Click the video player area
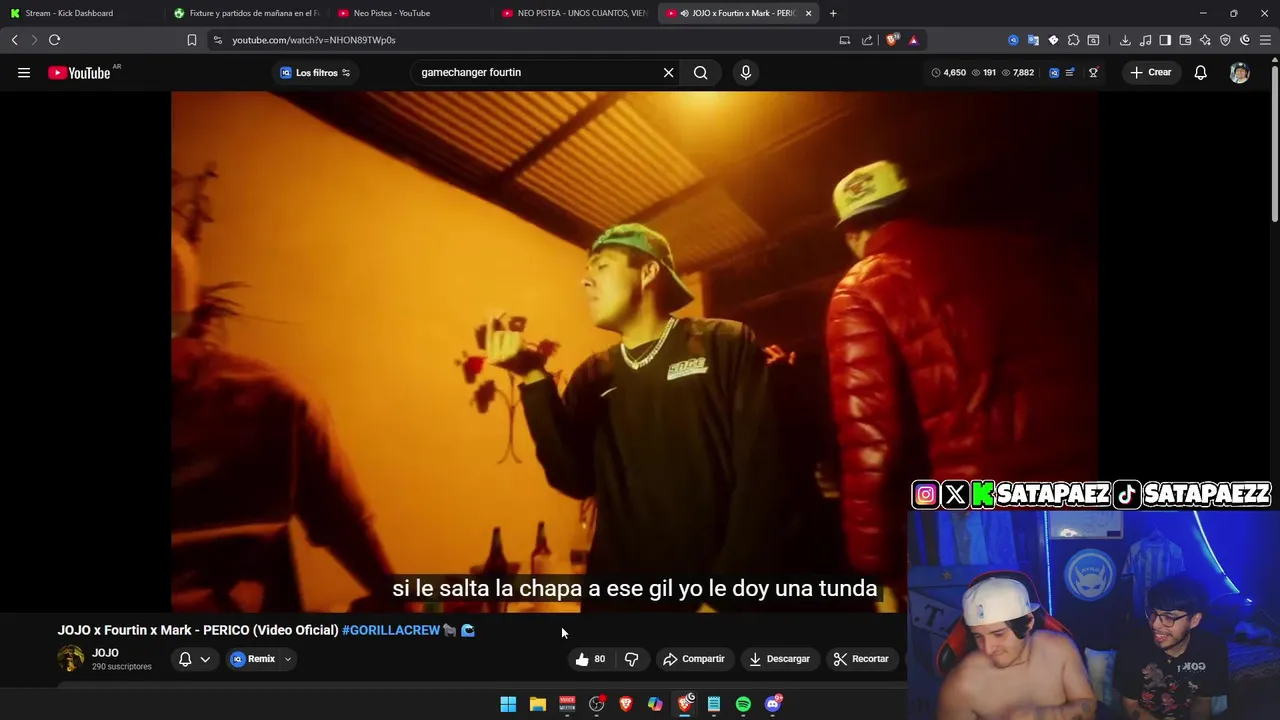Viewport: 1280px width, 720px height. pos(635,351)
